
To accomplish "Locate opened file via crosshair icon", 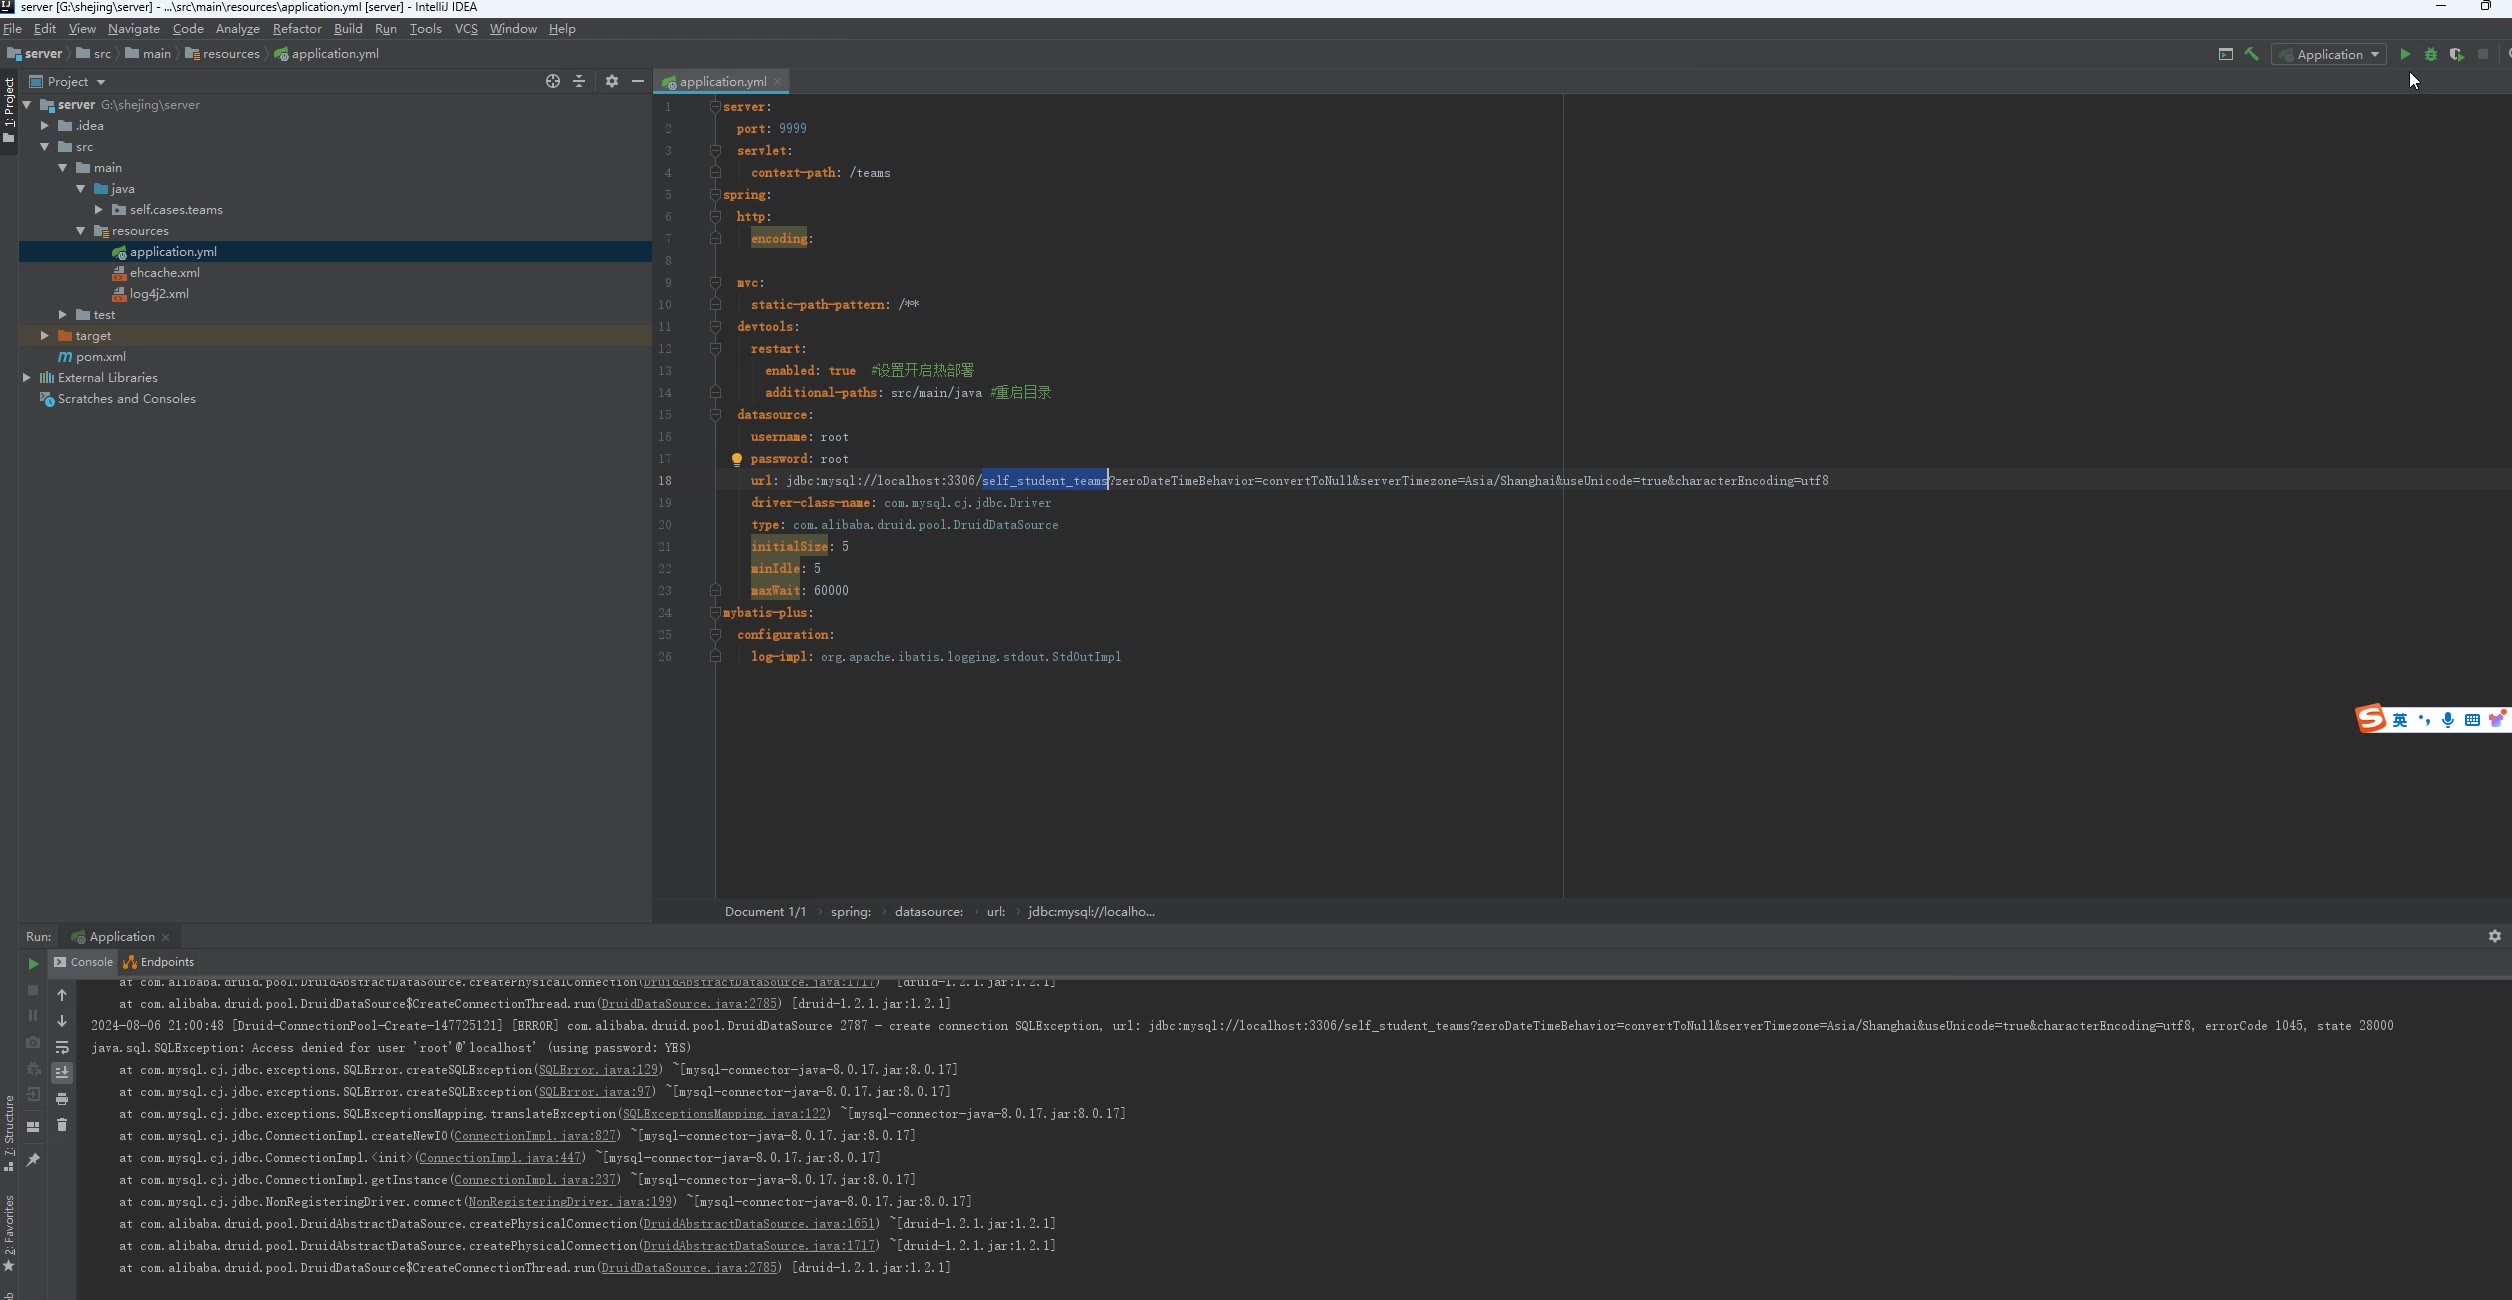I will (553, 81).
